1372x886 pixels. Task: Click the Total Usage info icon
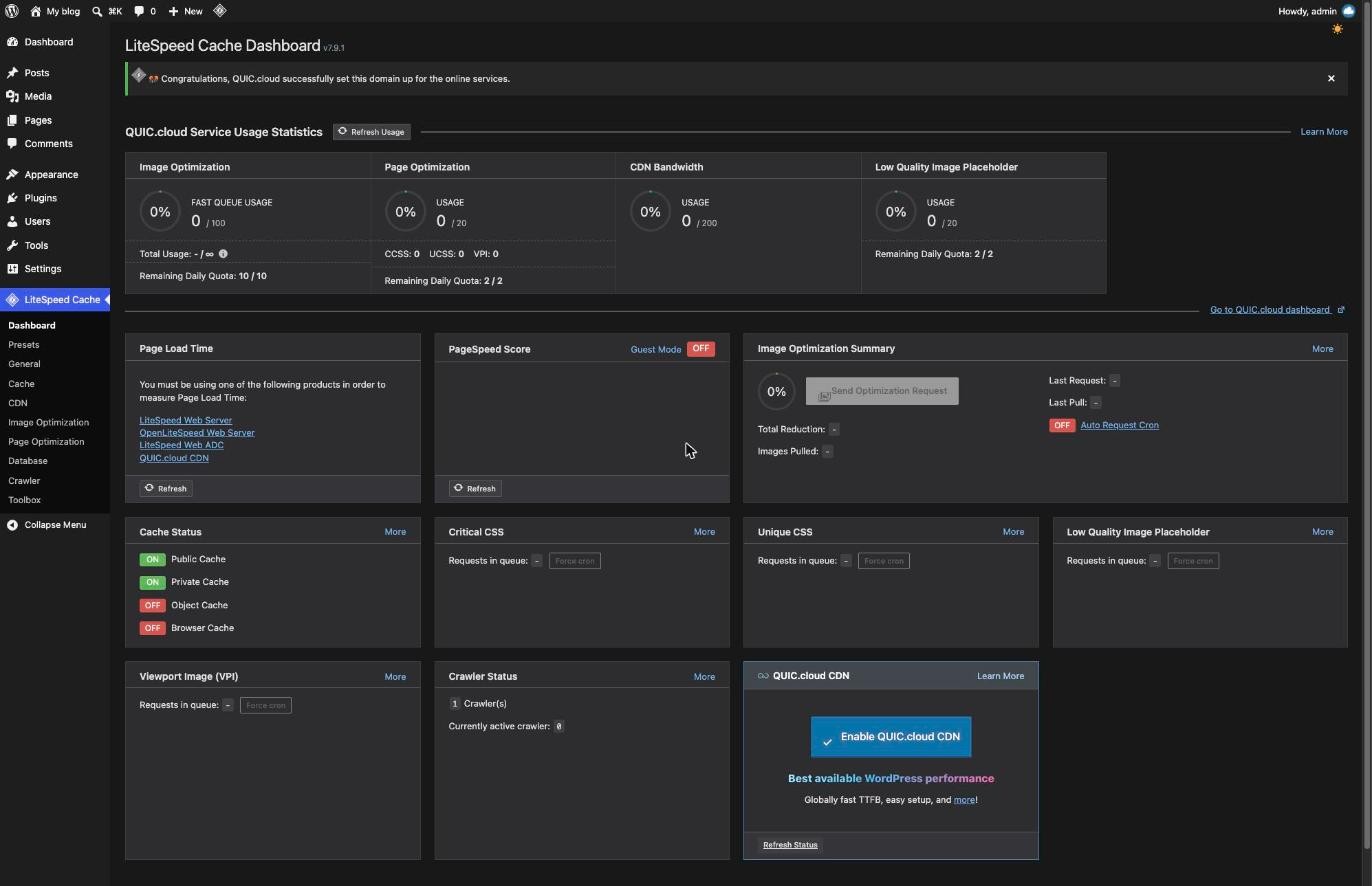point(223,254)
